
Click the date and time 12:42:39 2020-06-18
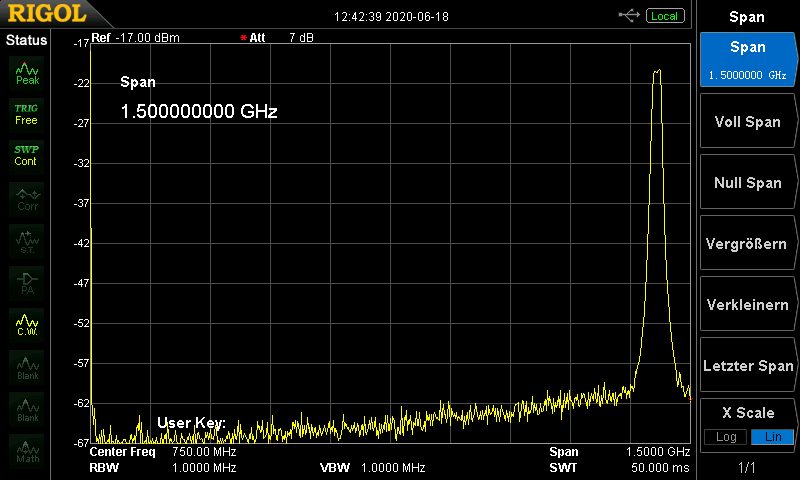[391, 16]
